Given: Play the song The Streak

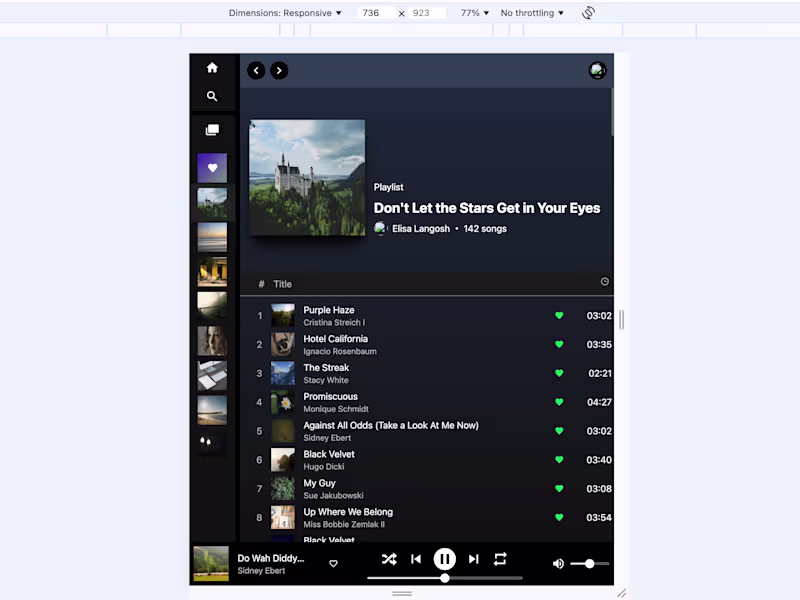Looking at the screenshot, I should point(326,367).
